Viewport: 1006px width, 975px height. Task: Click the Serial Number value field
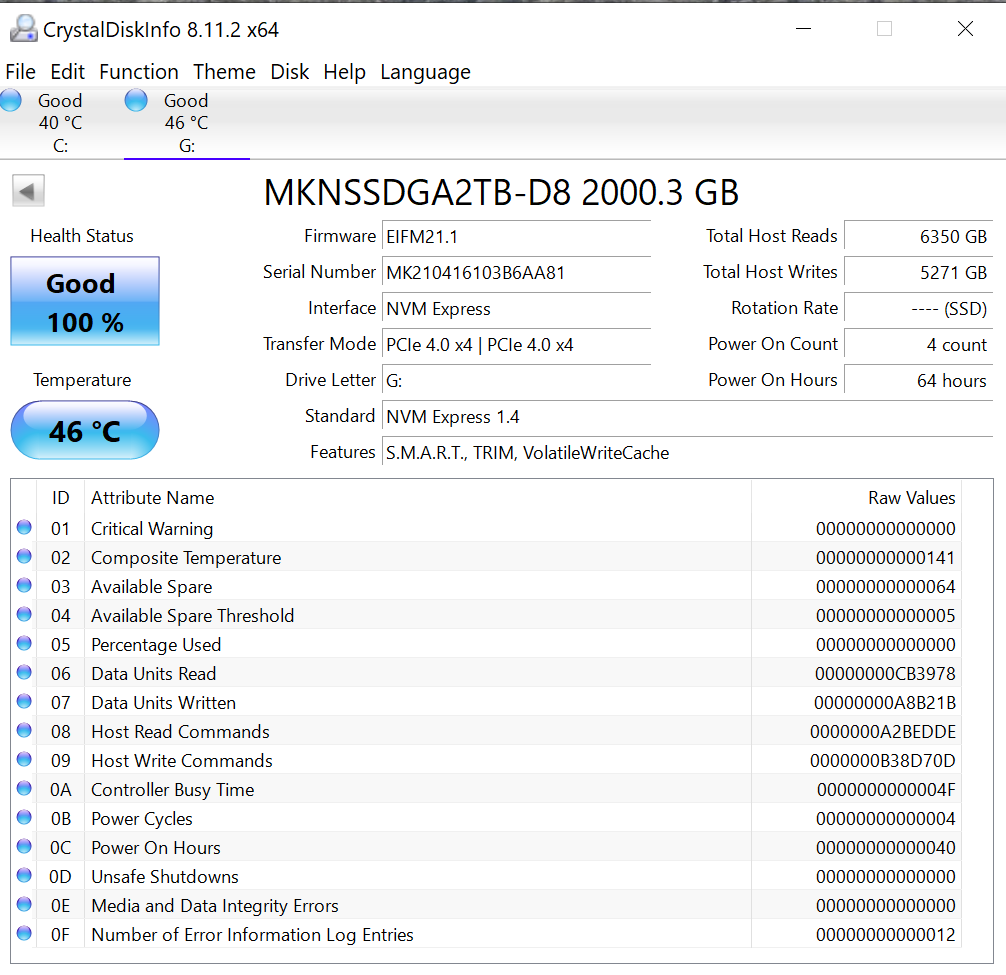pyautogui.click(x=516, y=272)
